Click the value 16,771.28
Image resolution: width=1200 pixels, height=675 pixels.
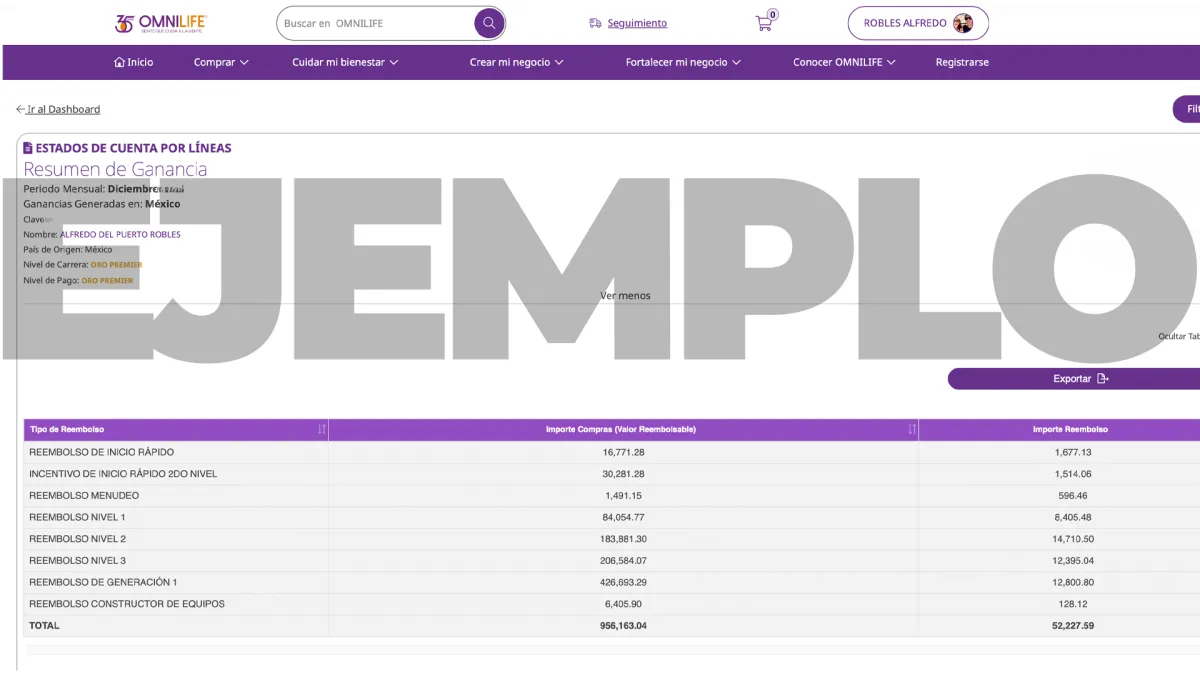tap(624, 452)
